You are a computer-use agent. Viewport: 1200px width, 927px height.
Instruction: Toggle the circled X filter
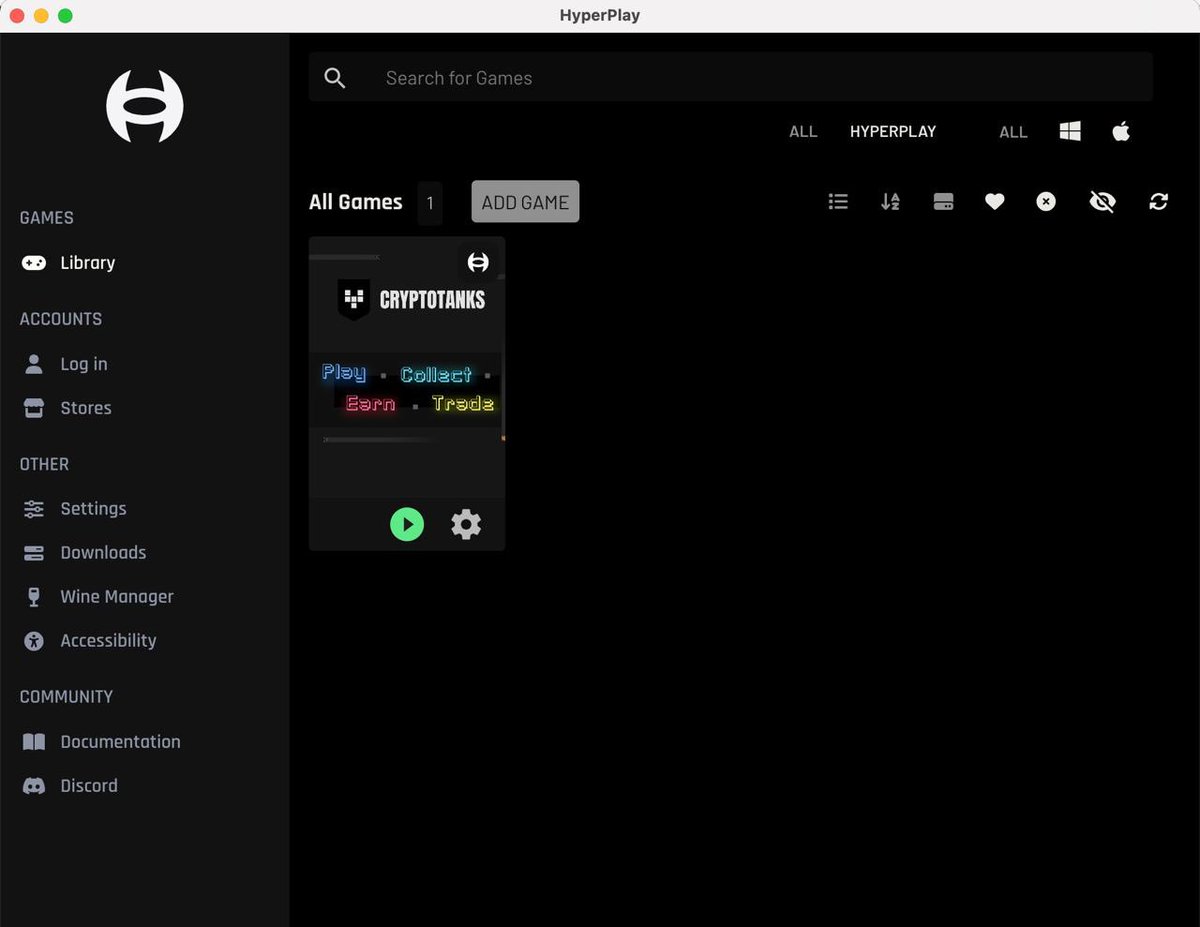click(1046, 202)
